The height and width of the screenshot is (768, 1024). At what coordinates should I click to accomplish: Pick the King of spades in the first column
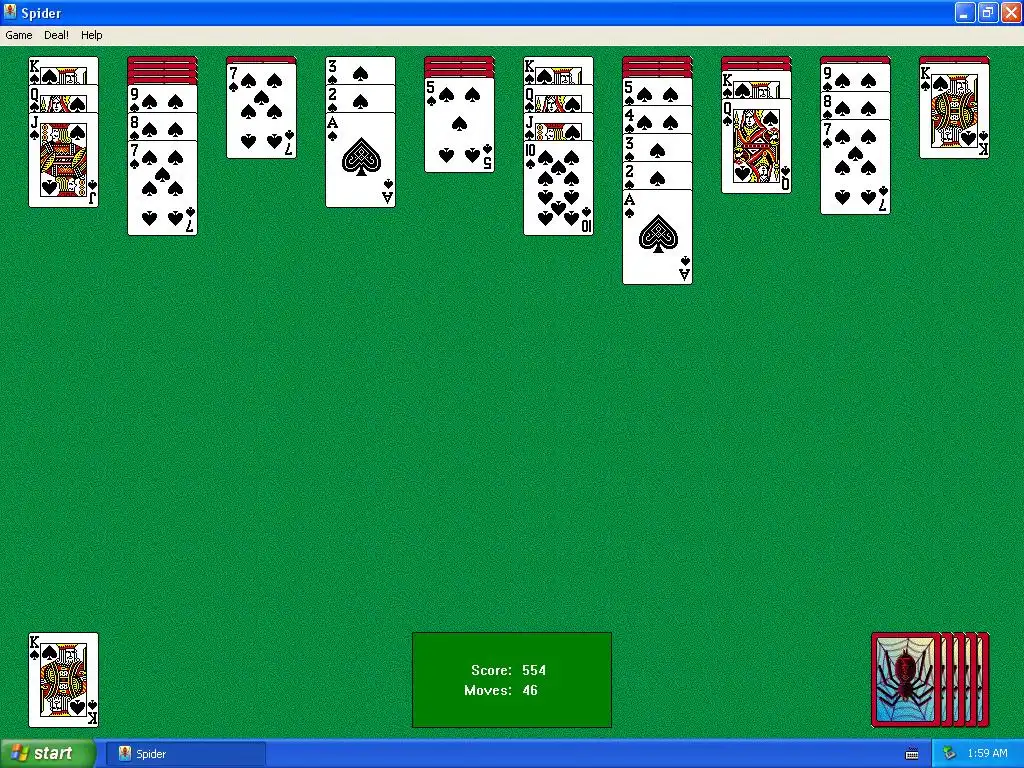pos(63,71)
